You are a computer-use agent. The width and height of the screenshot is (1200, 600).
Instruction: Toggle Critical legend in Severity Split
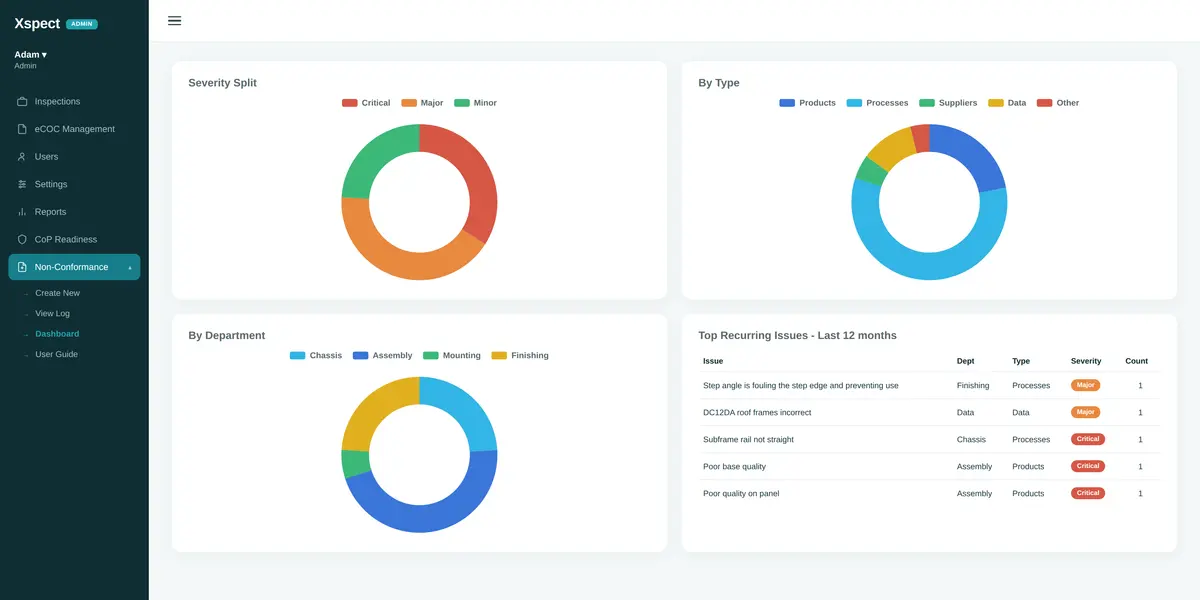pyautogui.click(x=366, y=103)
